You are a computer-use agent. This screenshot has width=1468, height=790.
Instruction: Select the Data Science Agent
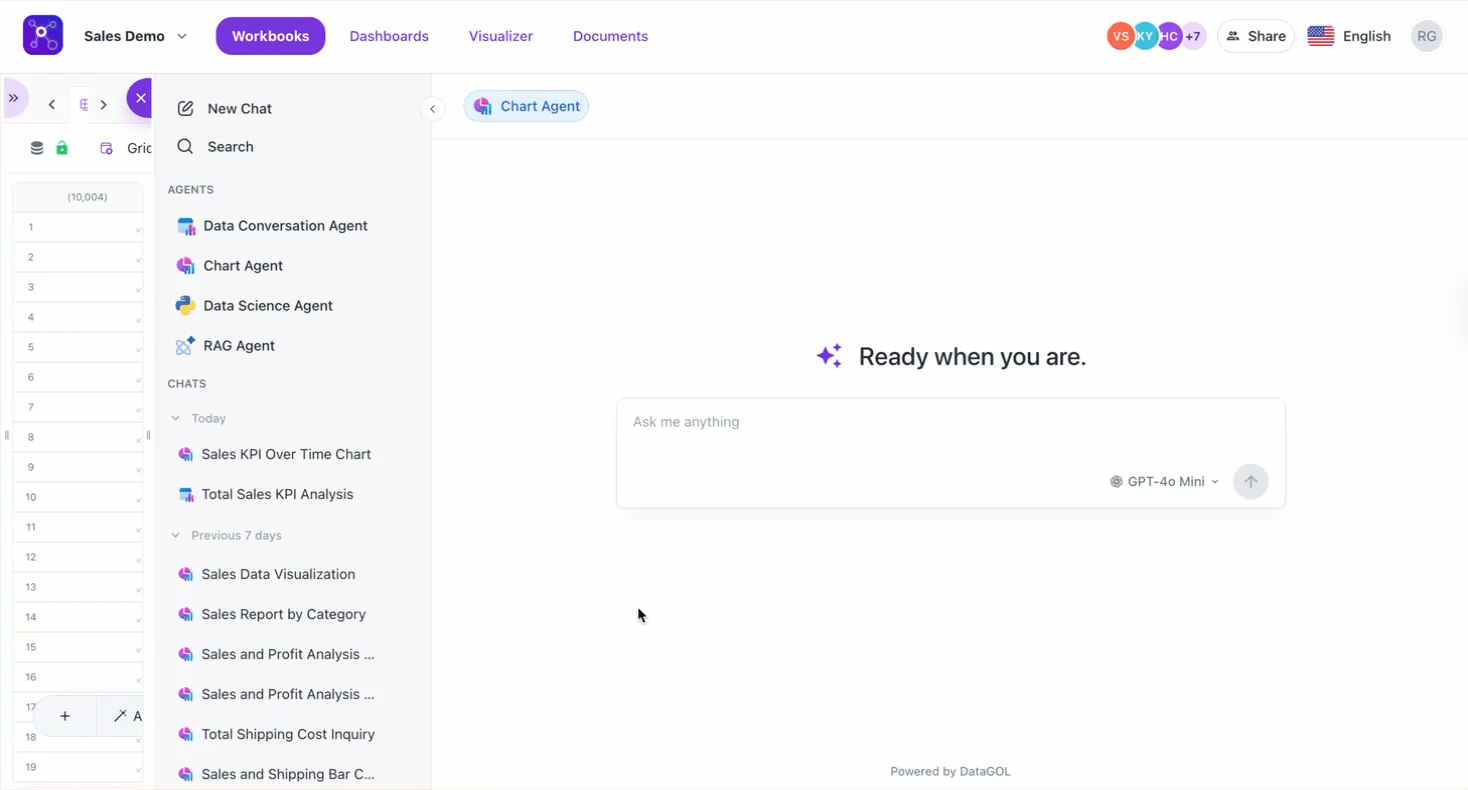[267, 306]
